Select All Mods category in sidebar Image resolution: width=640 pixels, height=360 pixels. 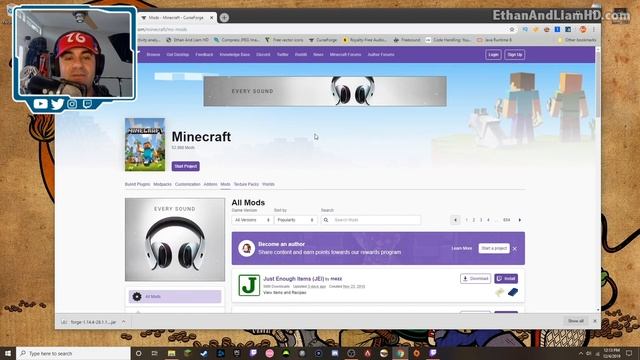175,297
